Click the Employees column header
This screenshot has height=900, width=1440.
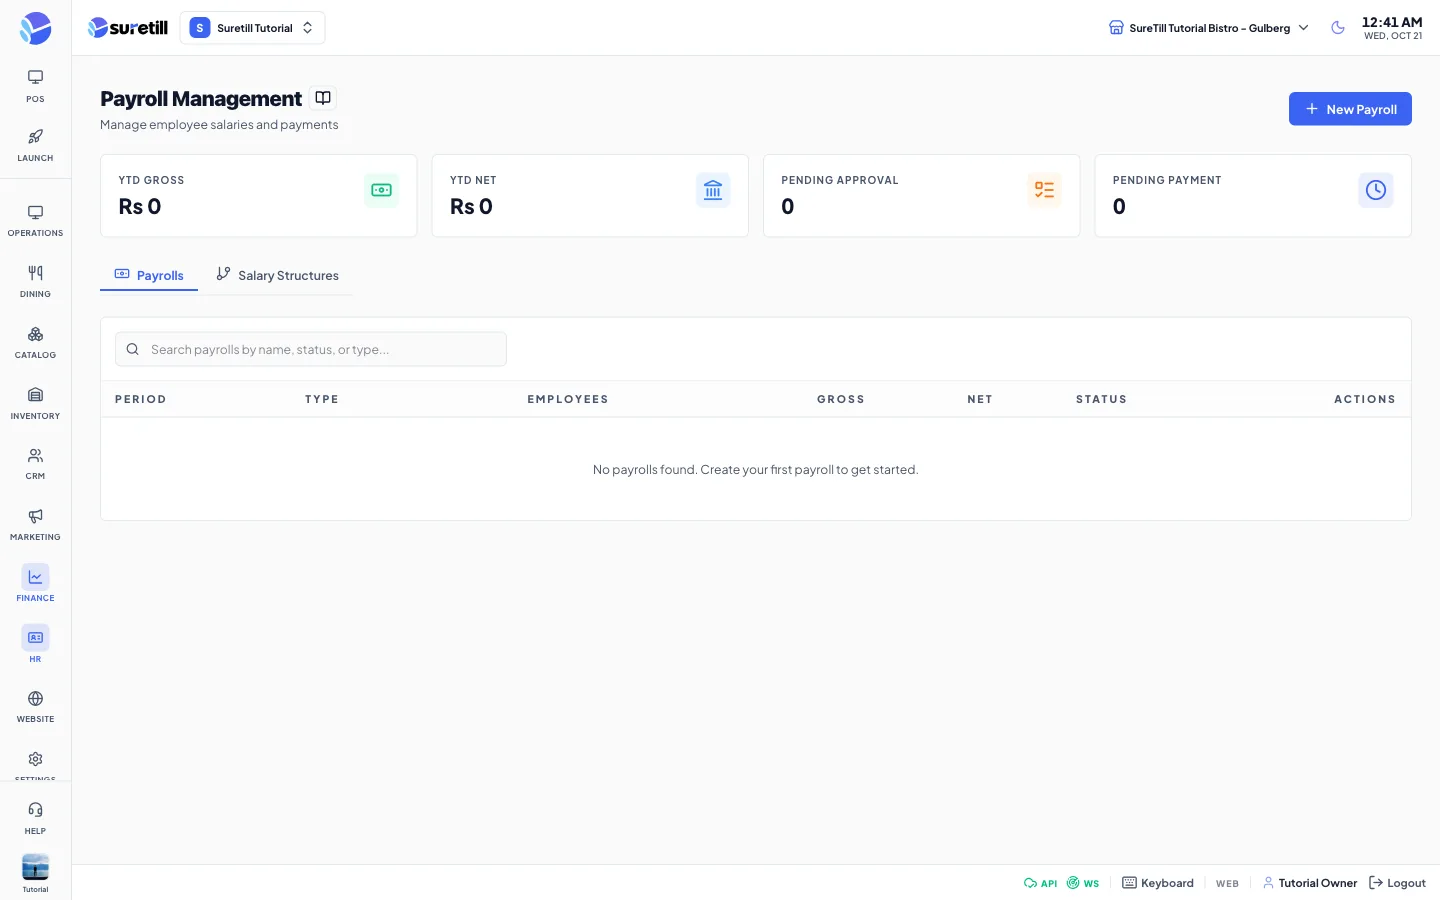567,399
